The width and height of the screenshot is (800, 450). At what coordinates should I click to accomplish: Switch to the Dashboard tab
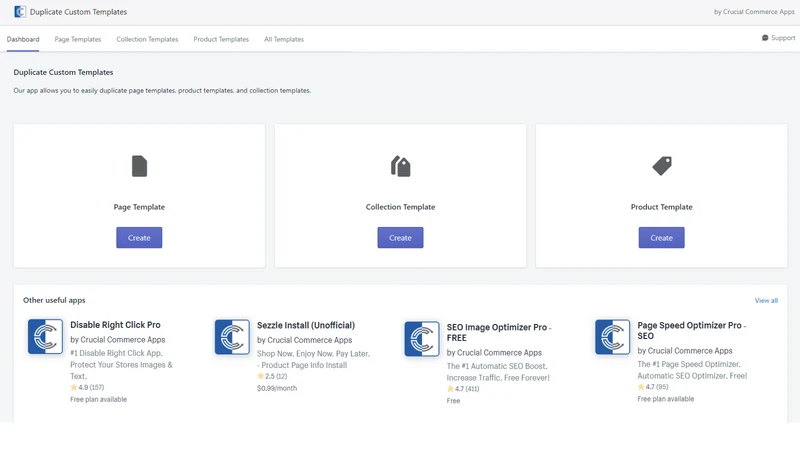(x=23, y=39)
